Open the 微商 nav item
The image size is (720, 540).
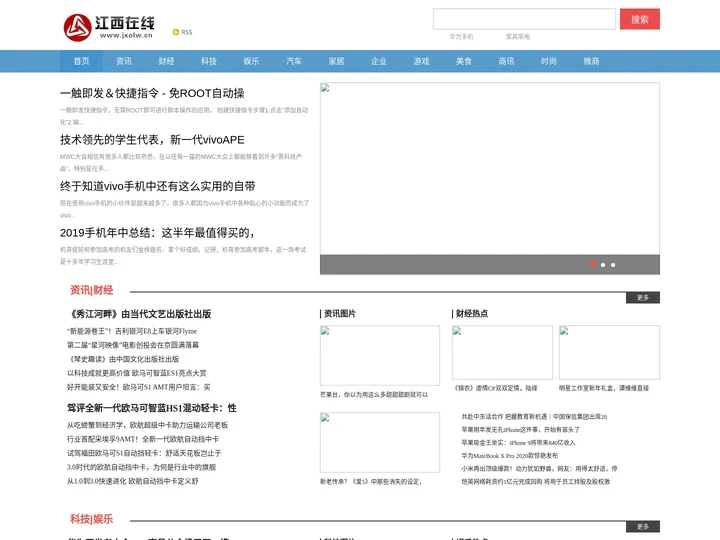tap(591, 61)
